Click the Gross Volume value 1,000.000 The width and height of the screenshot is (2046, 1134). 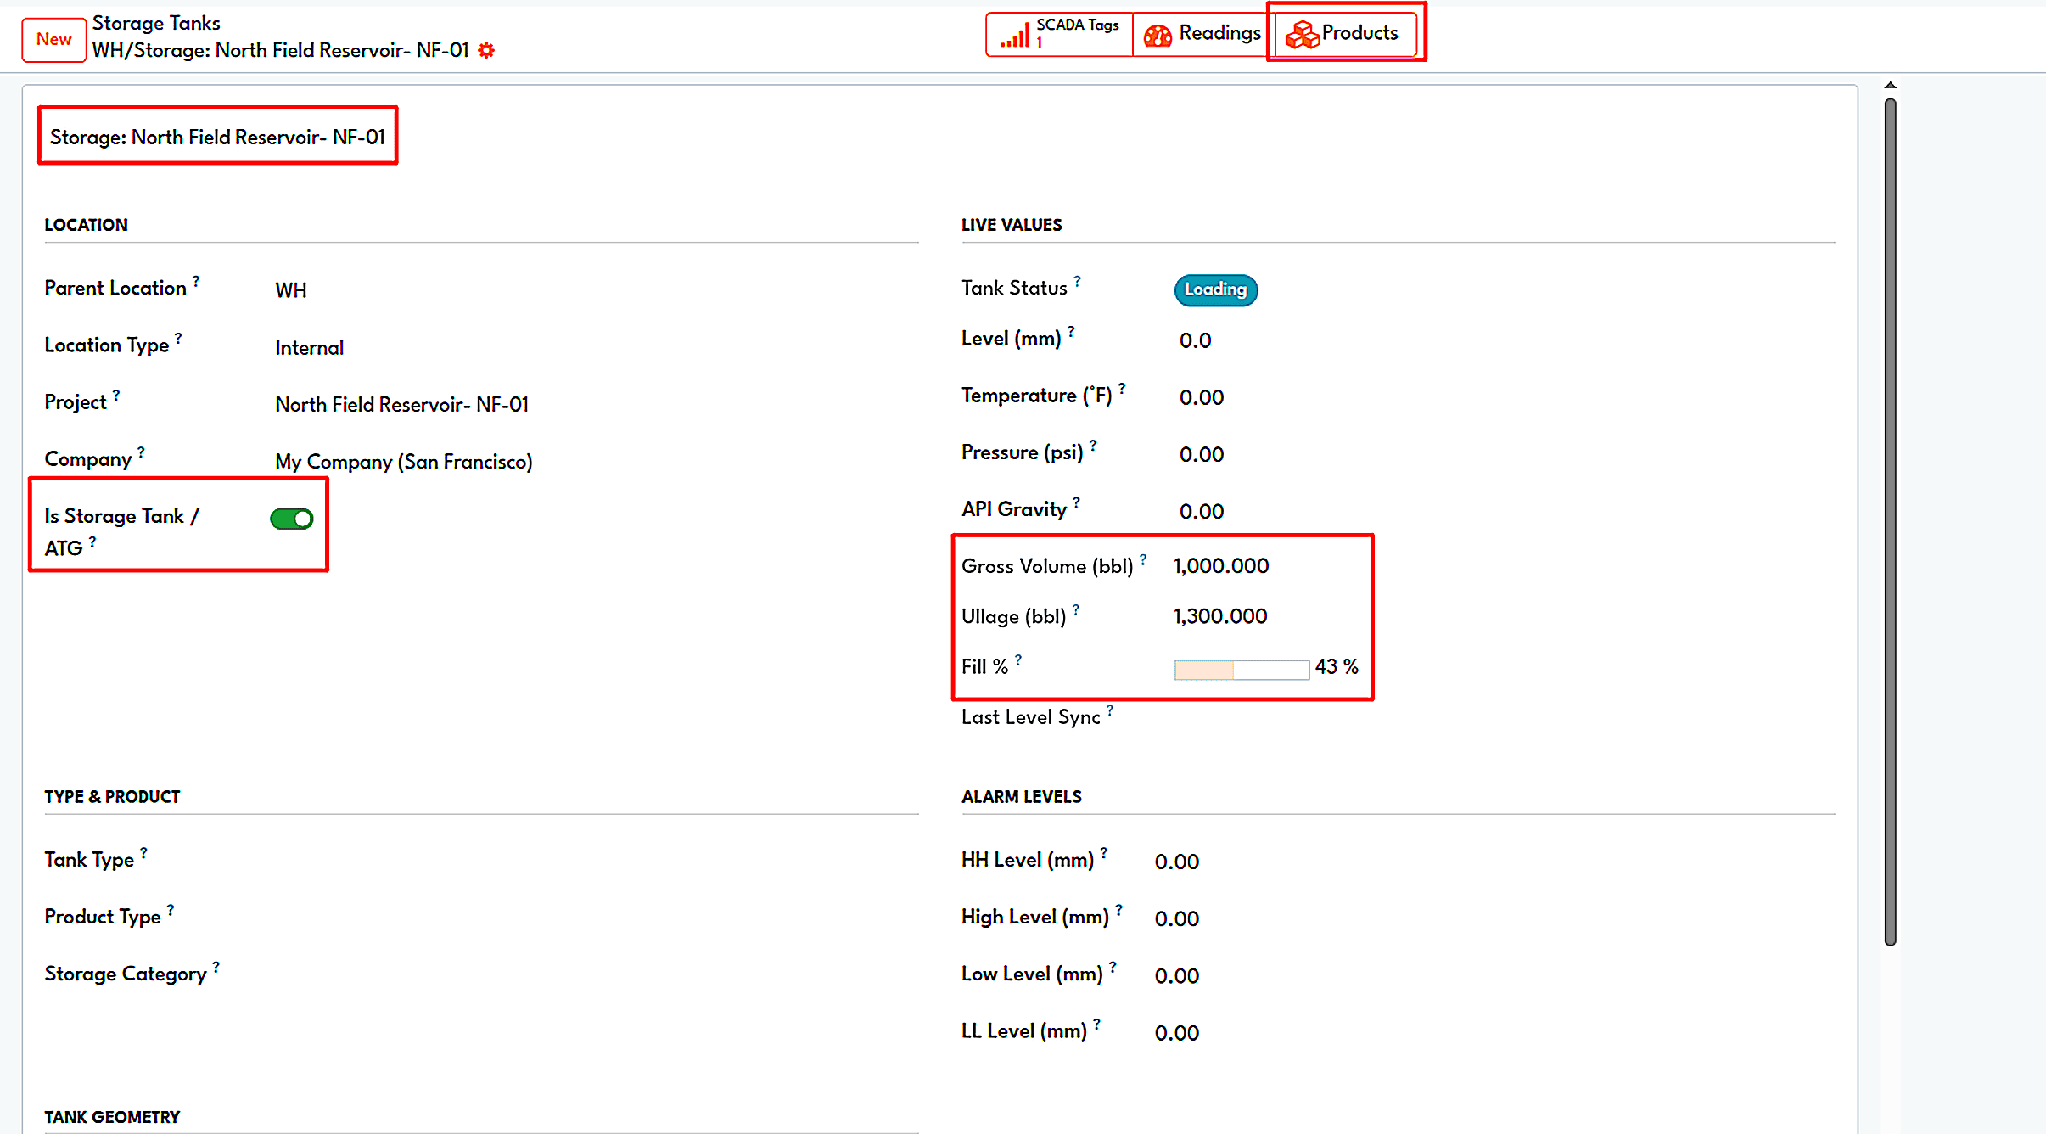1221,566
